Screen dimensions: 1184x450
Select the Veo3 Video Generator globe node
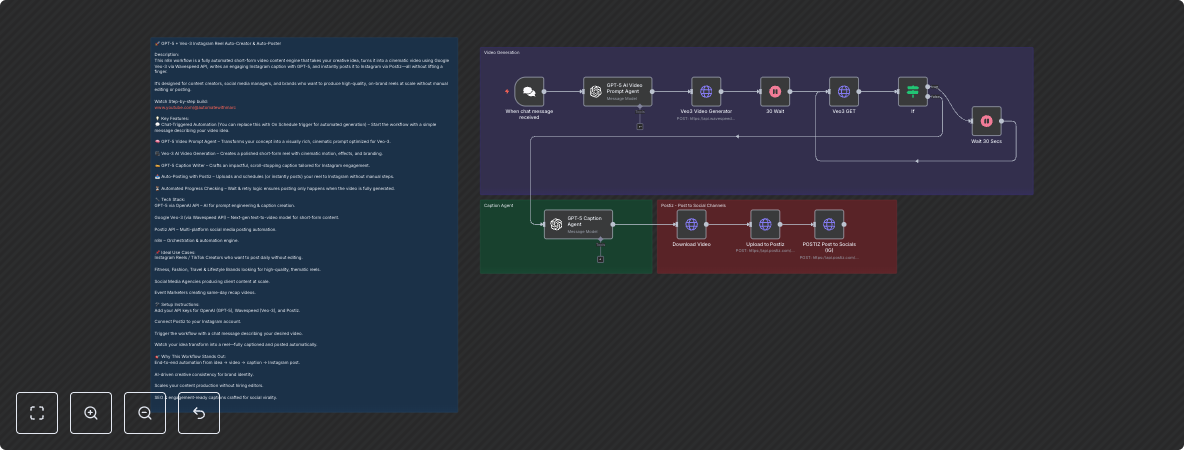pos(706,91)
